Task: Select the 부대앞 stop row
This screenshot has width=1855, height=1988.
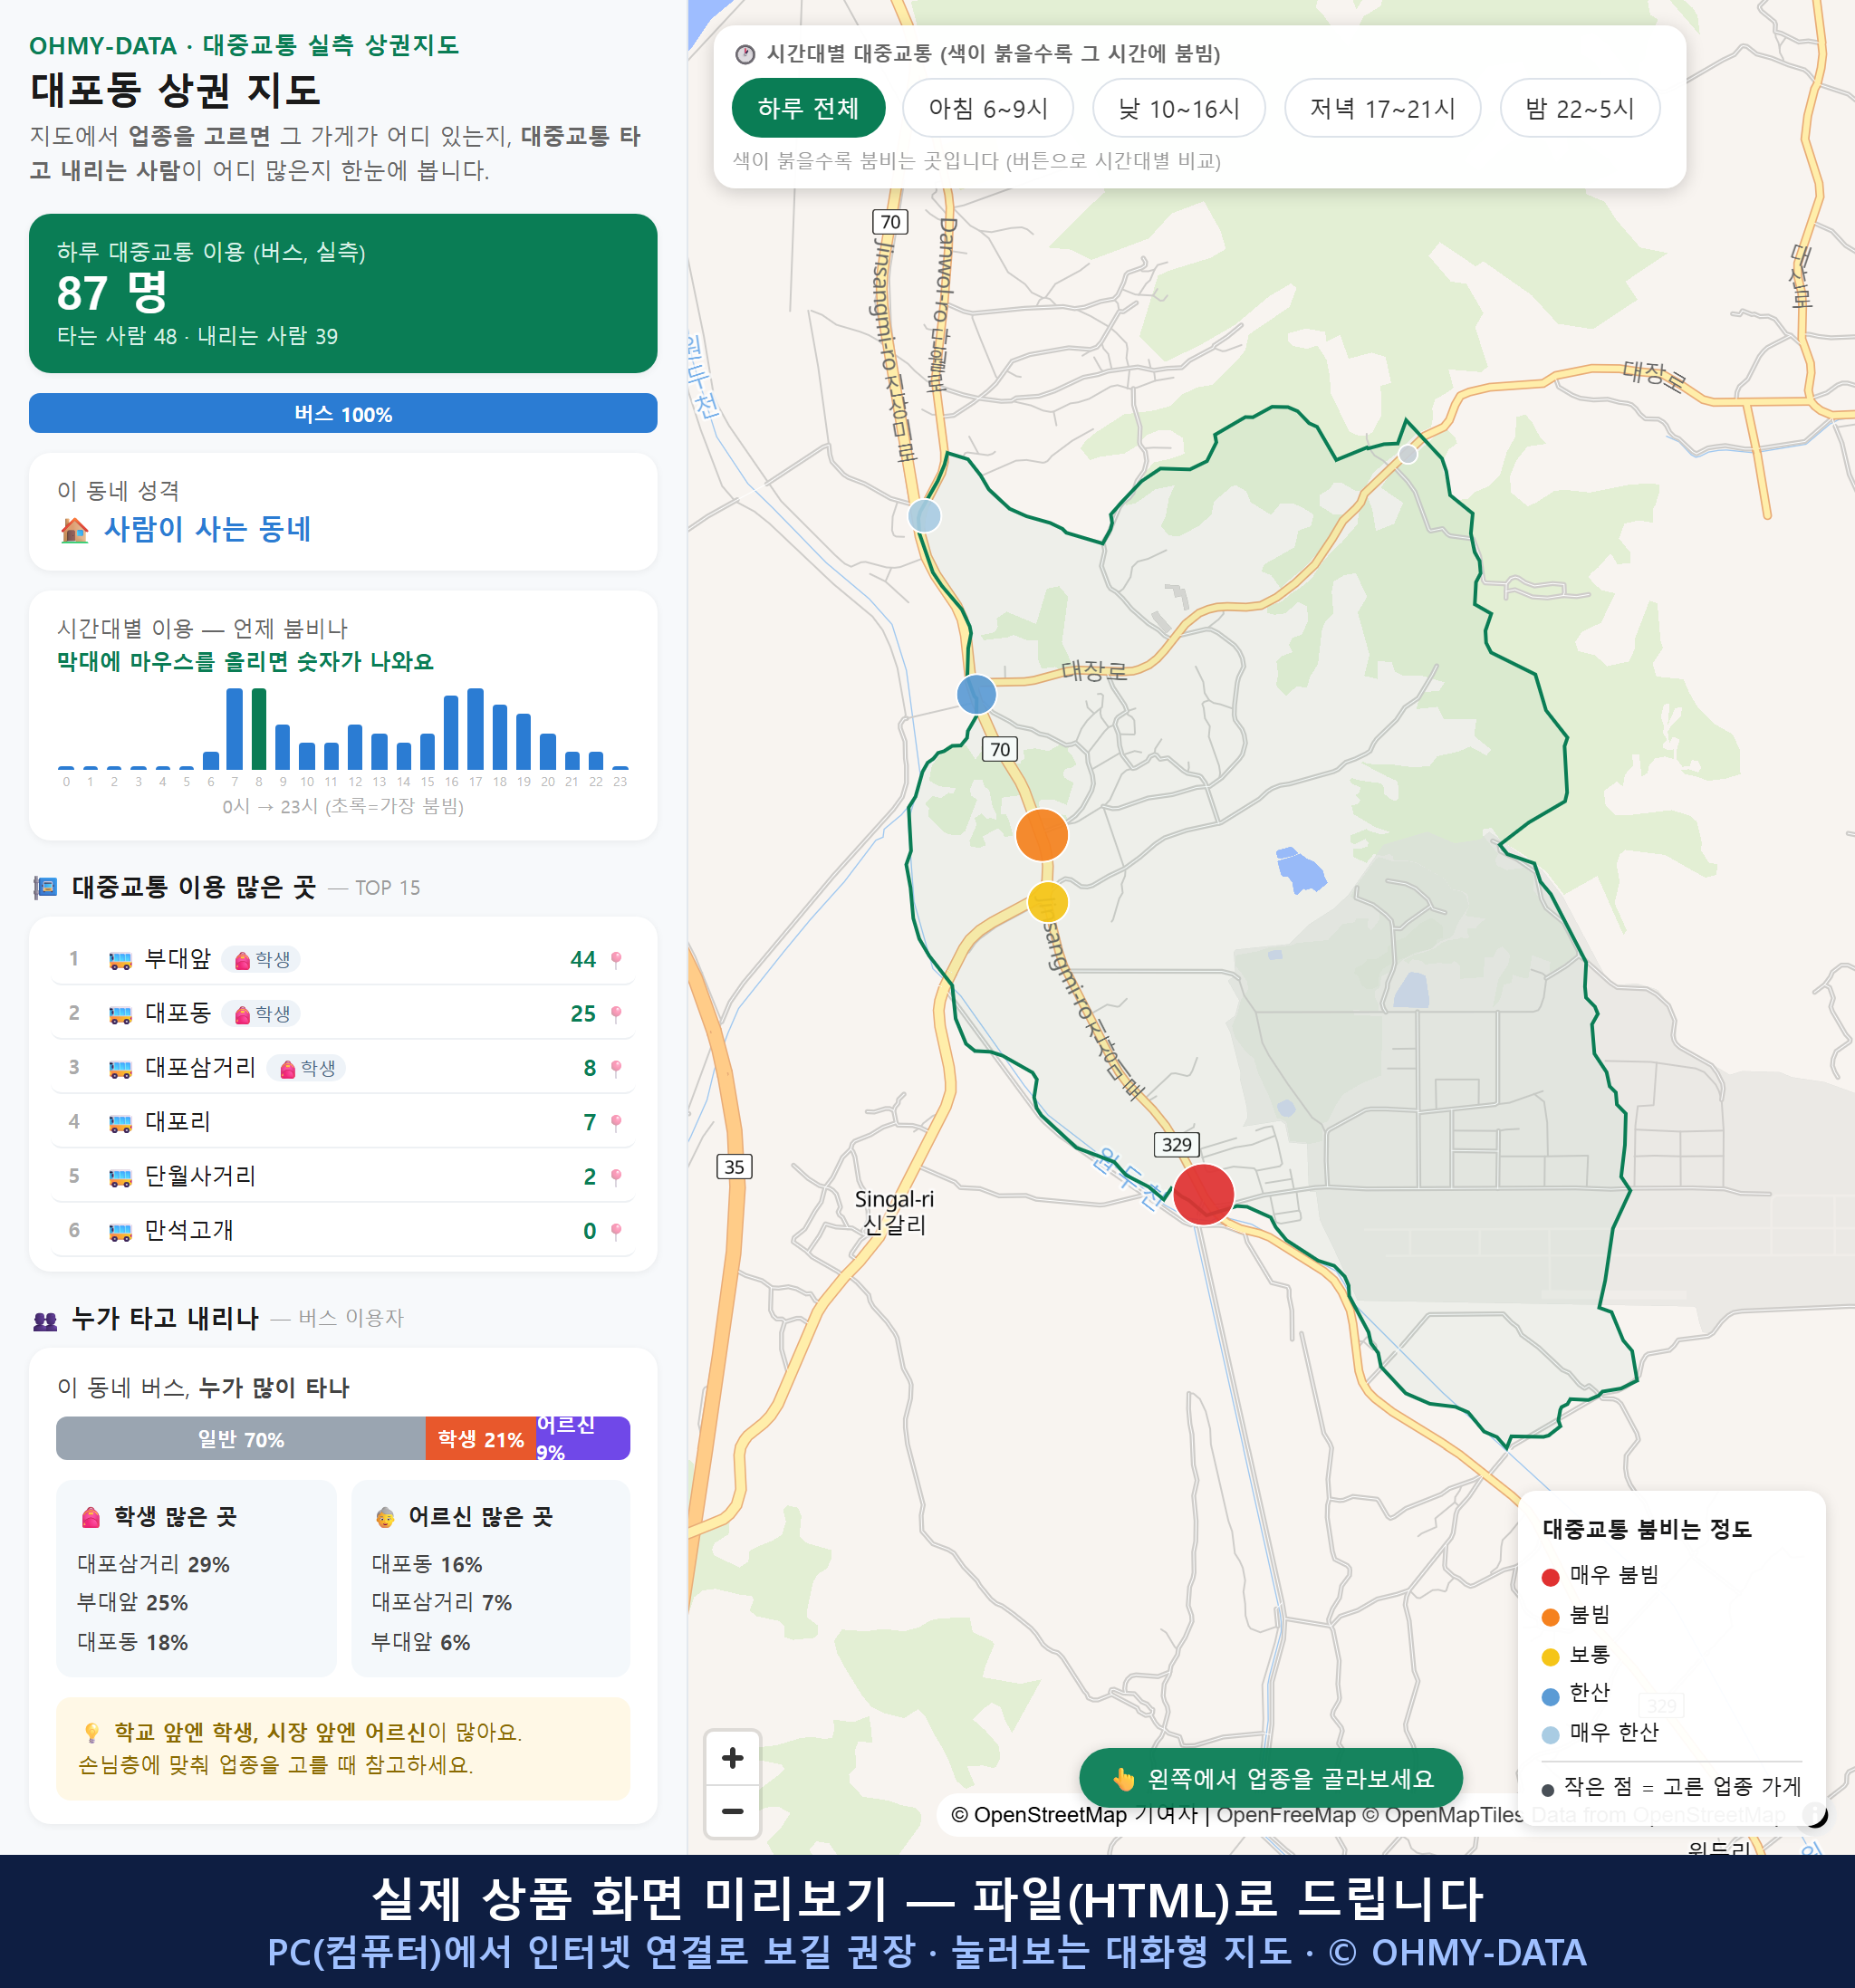Action: [x=343, y=959]
